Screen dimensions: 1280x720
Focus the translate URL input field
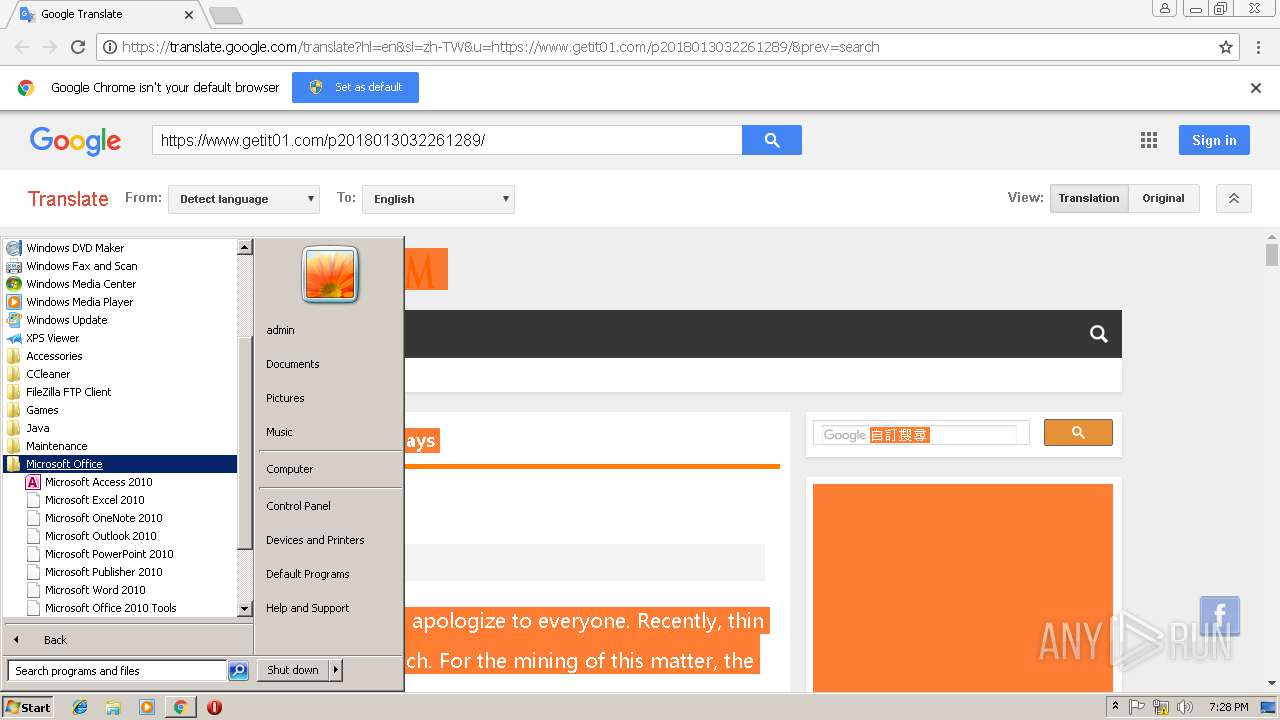pos(447,140)
